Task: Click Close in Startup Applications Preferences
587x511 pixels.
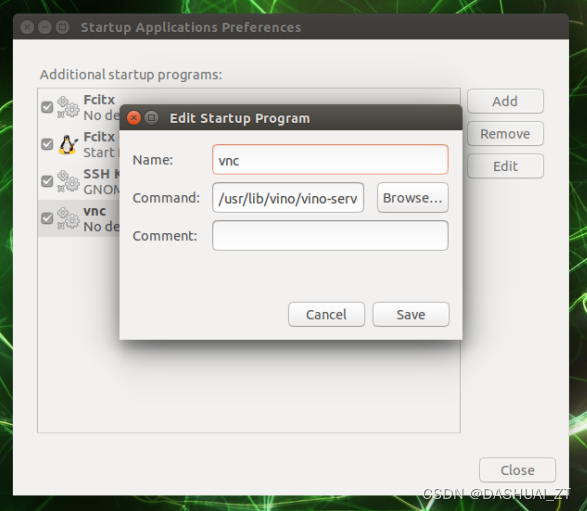Action: [x=517, y=470]
